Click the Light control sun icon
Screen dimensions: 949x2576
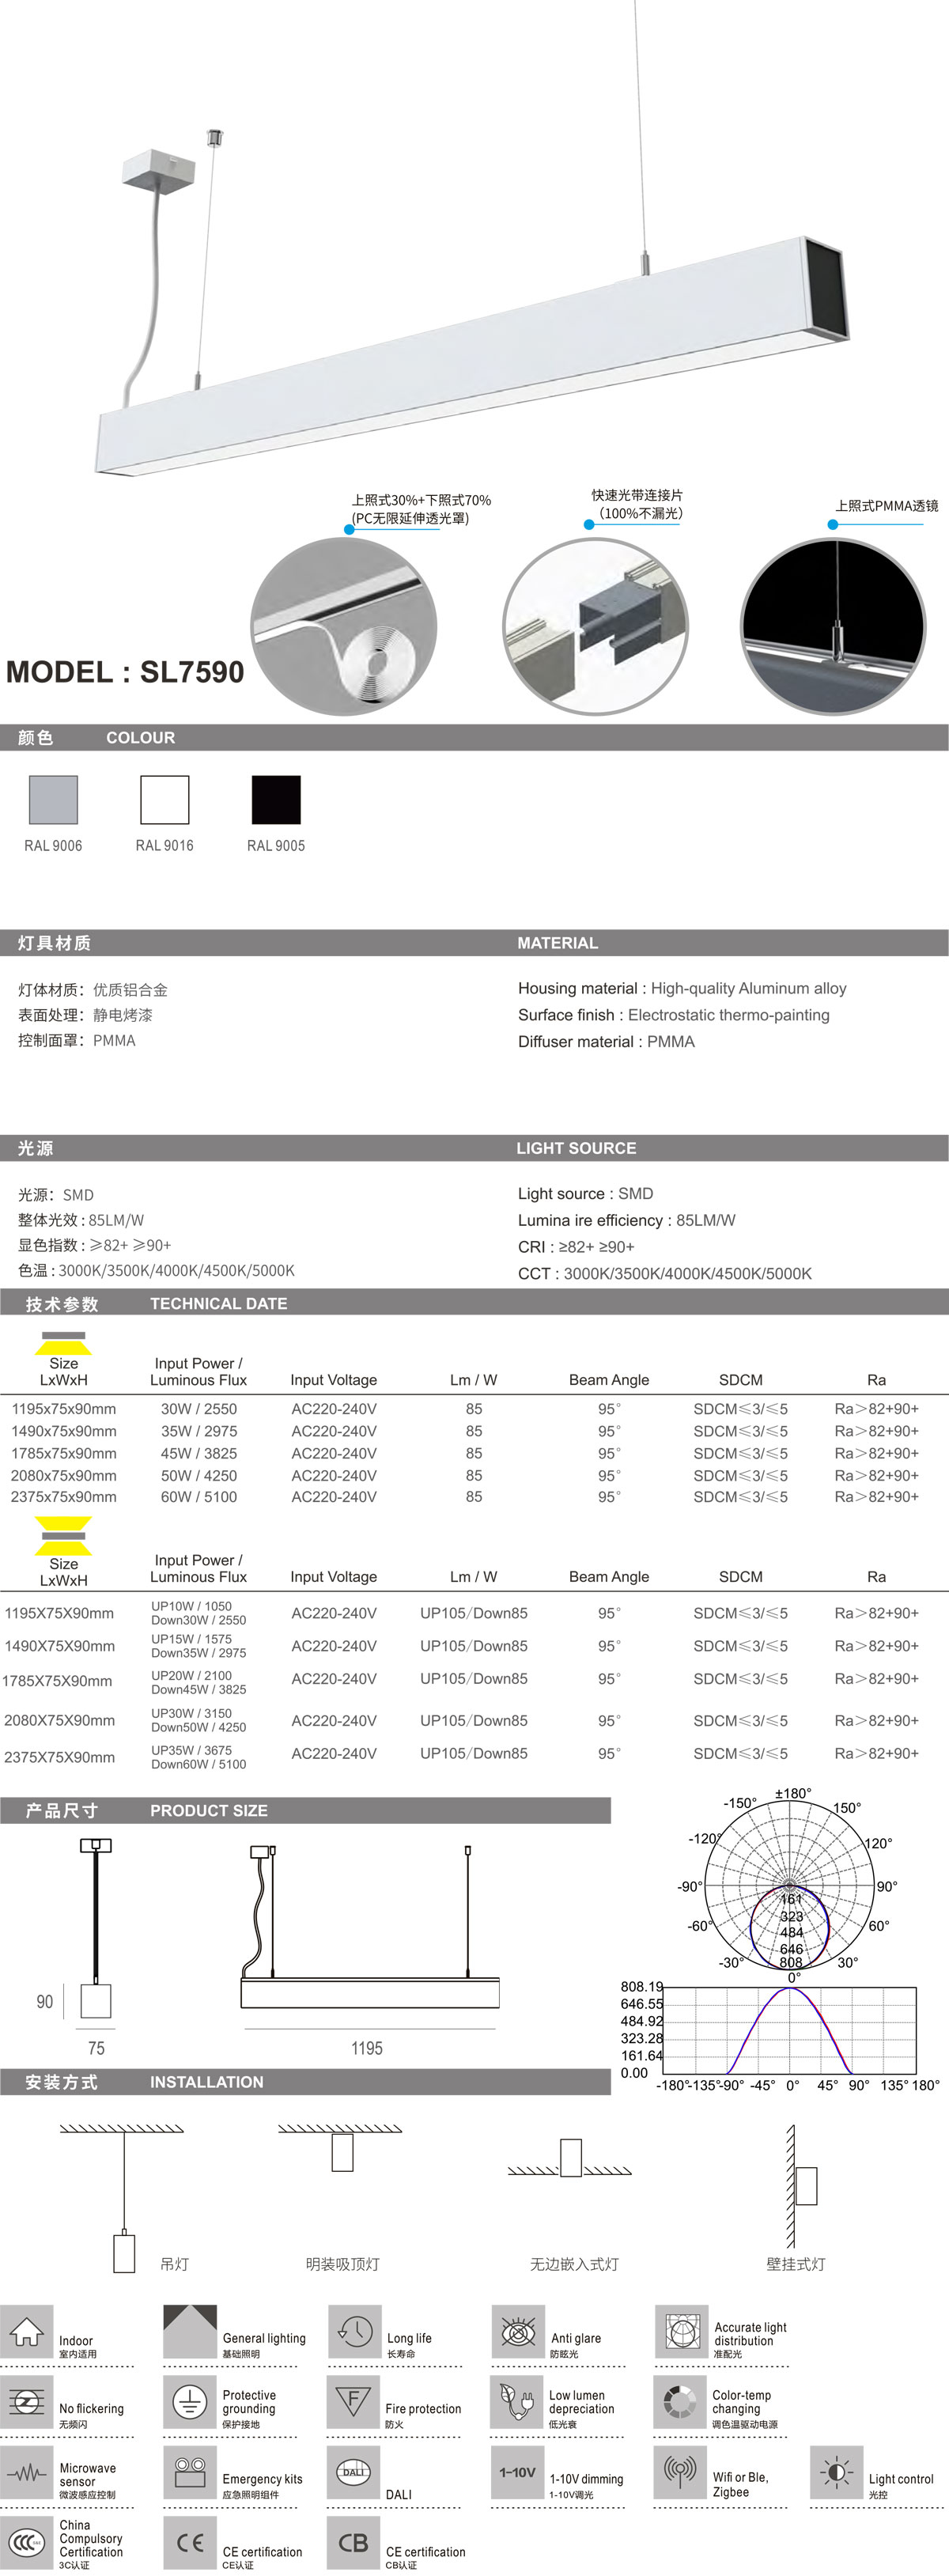click(x=836, y=2473)
